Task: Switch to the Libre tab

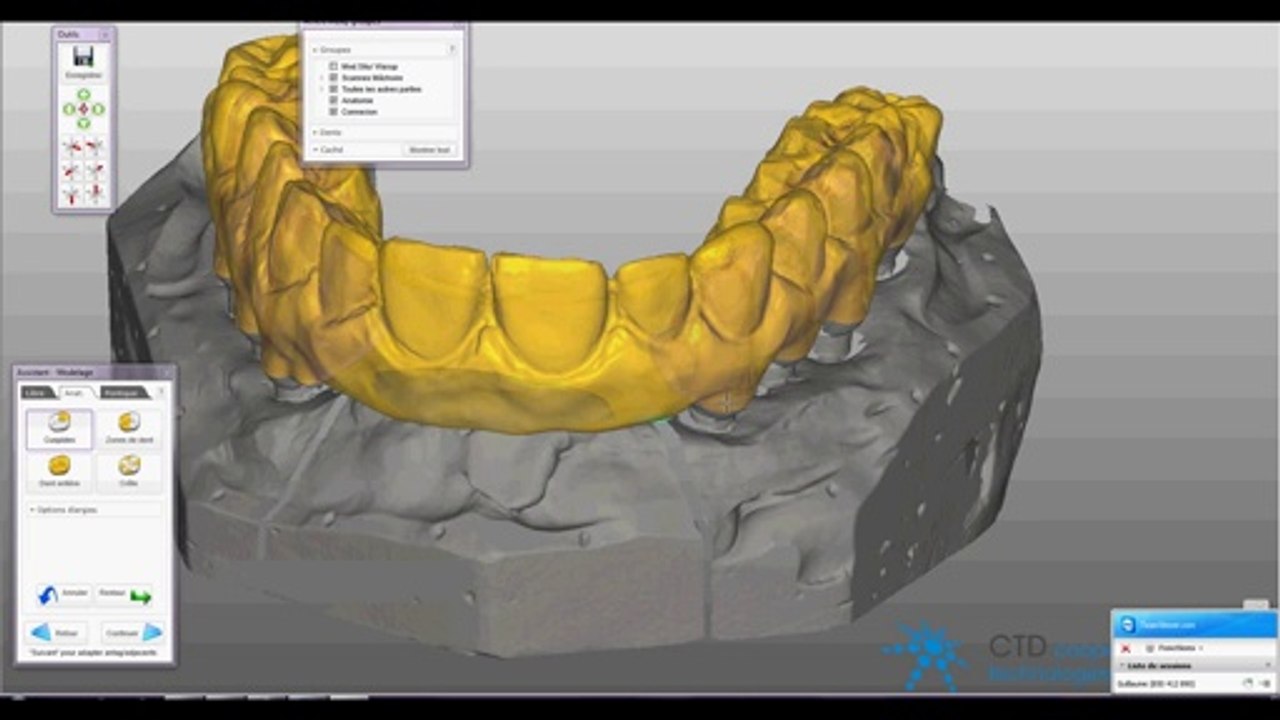Action: tap(39, 392)
